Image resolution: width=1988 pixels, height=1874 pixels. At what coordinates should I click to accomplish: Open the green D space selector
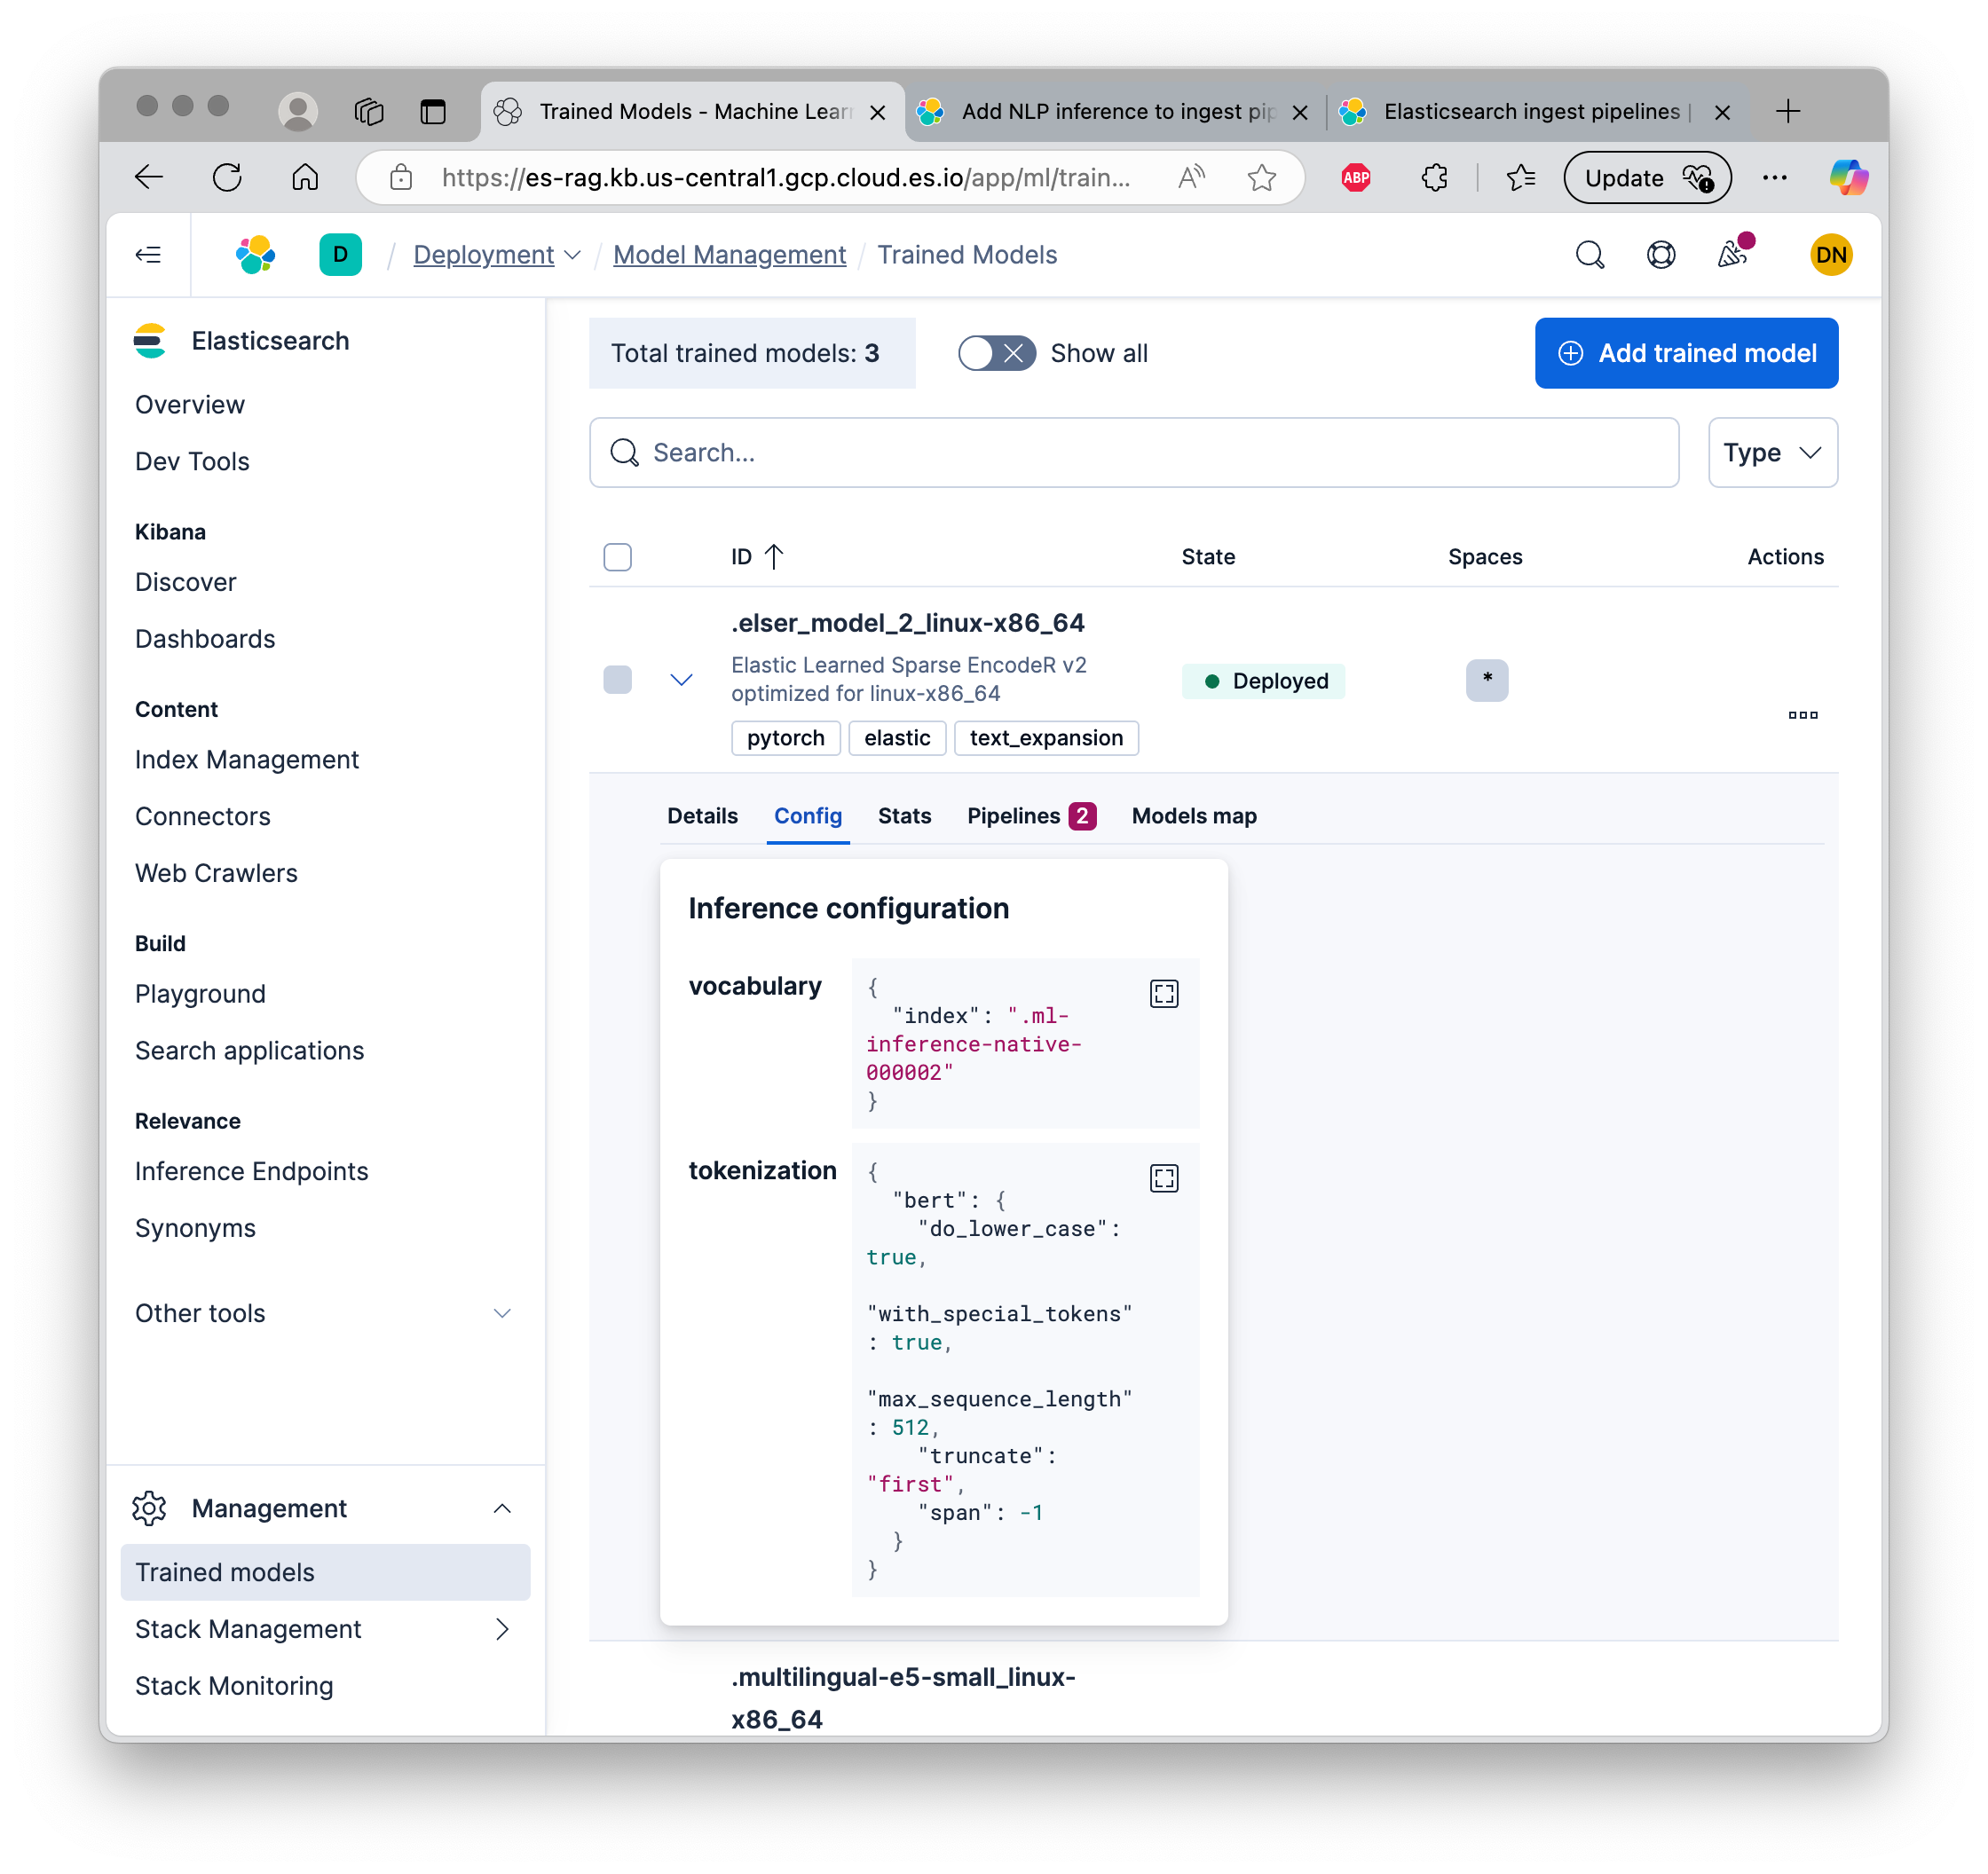pos(340,255)
